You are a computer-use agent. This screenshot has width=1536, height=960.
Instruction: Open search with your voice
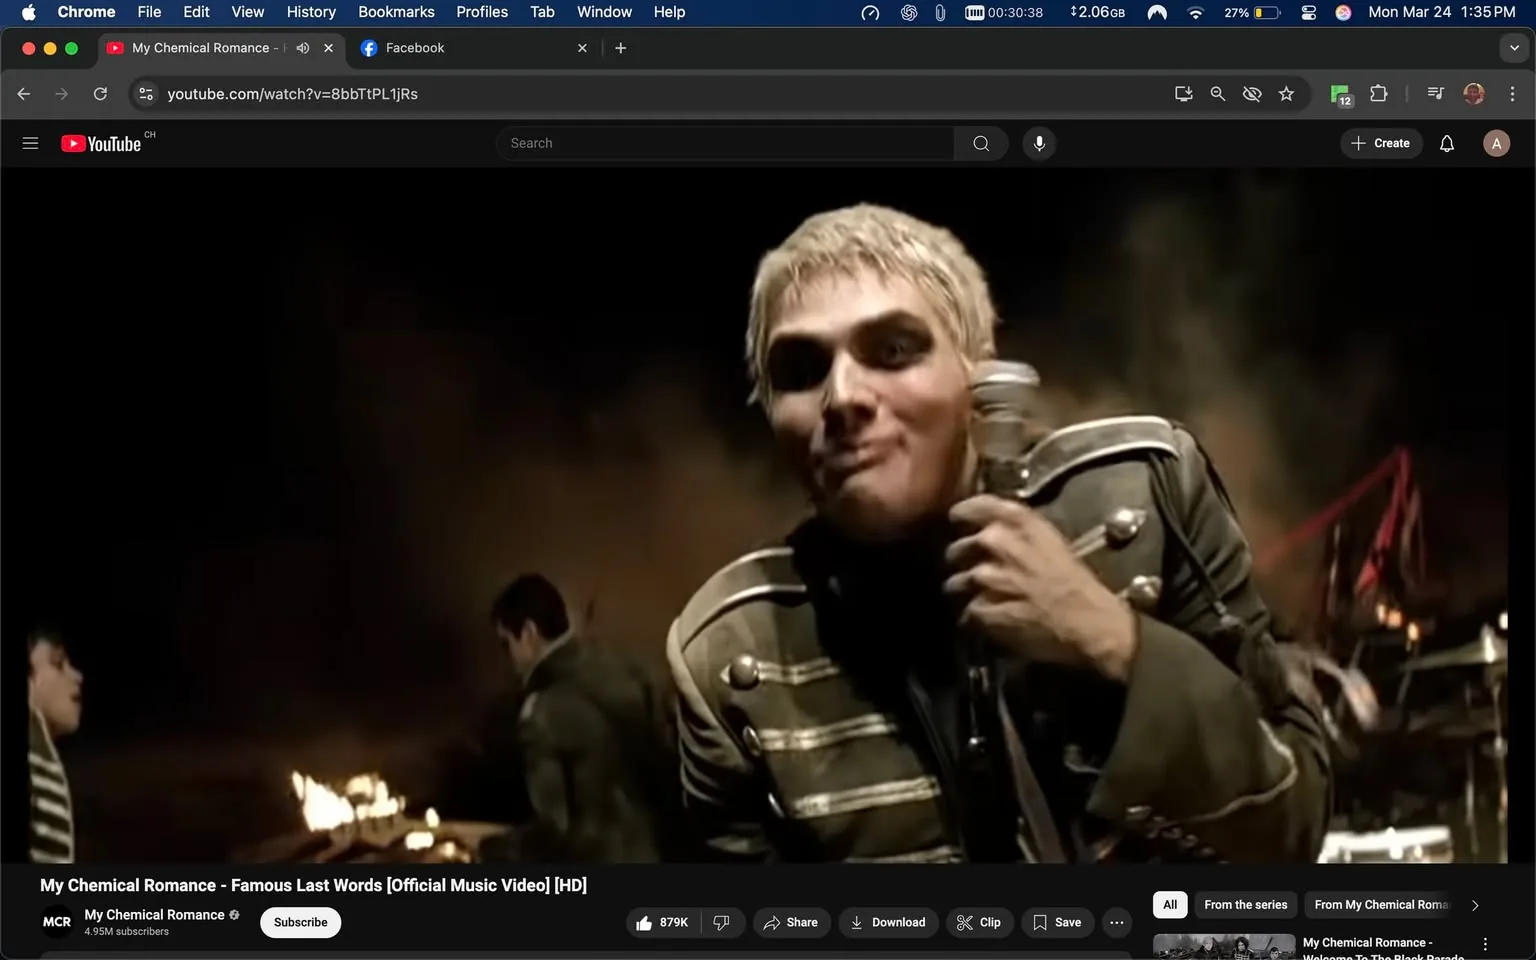click(x=1039, y=143)
